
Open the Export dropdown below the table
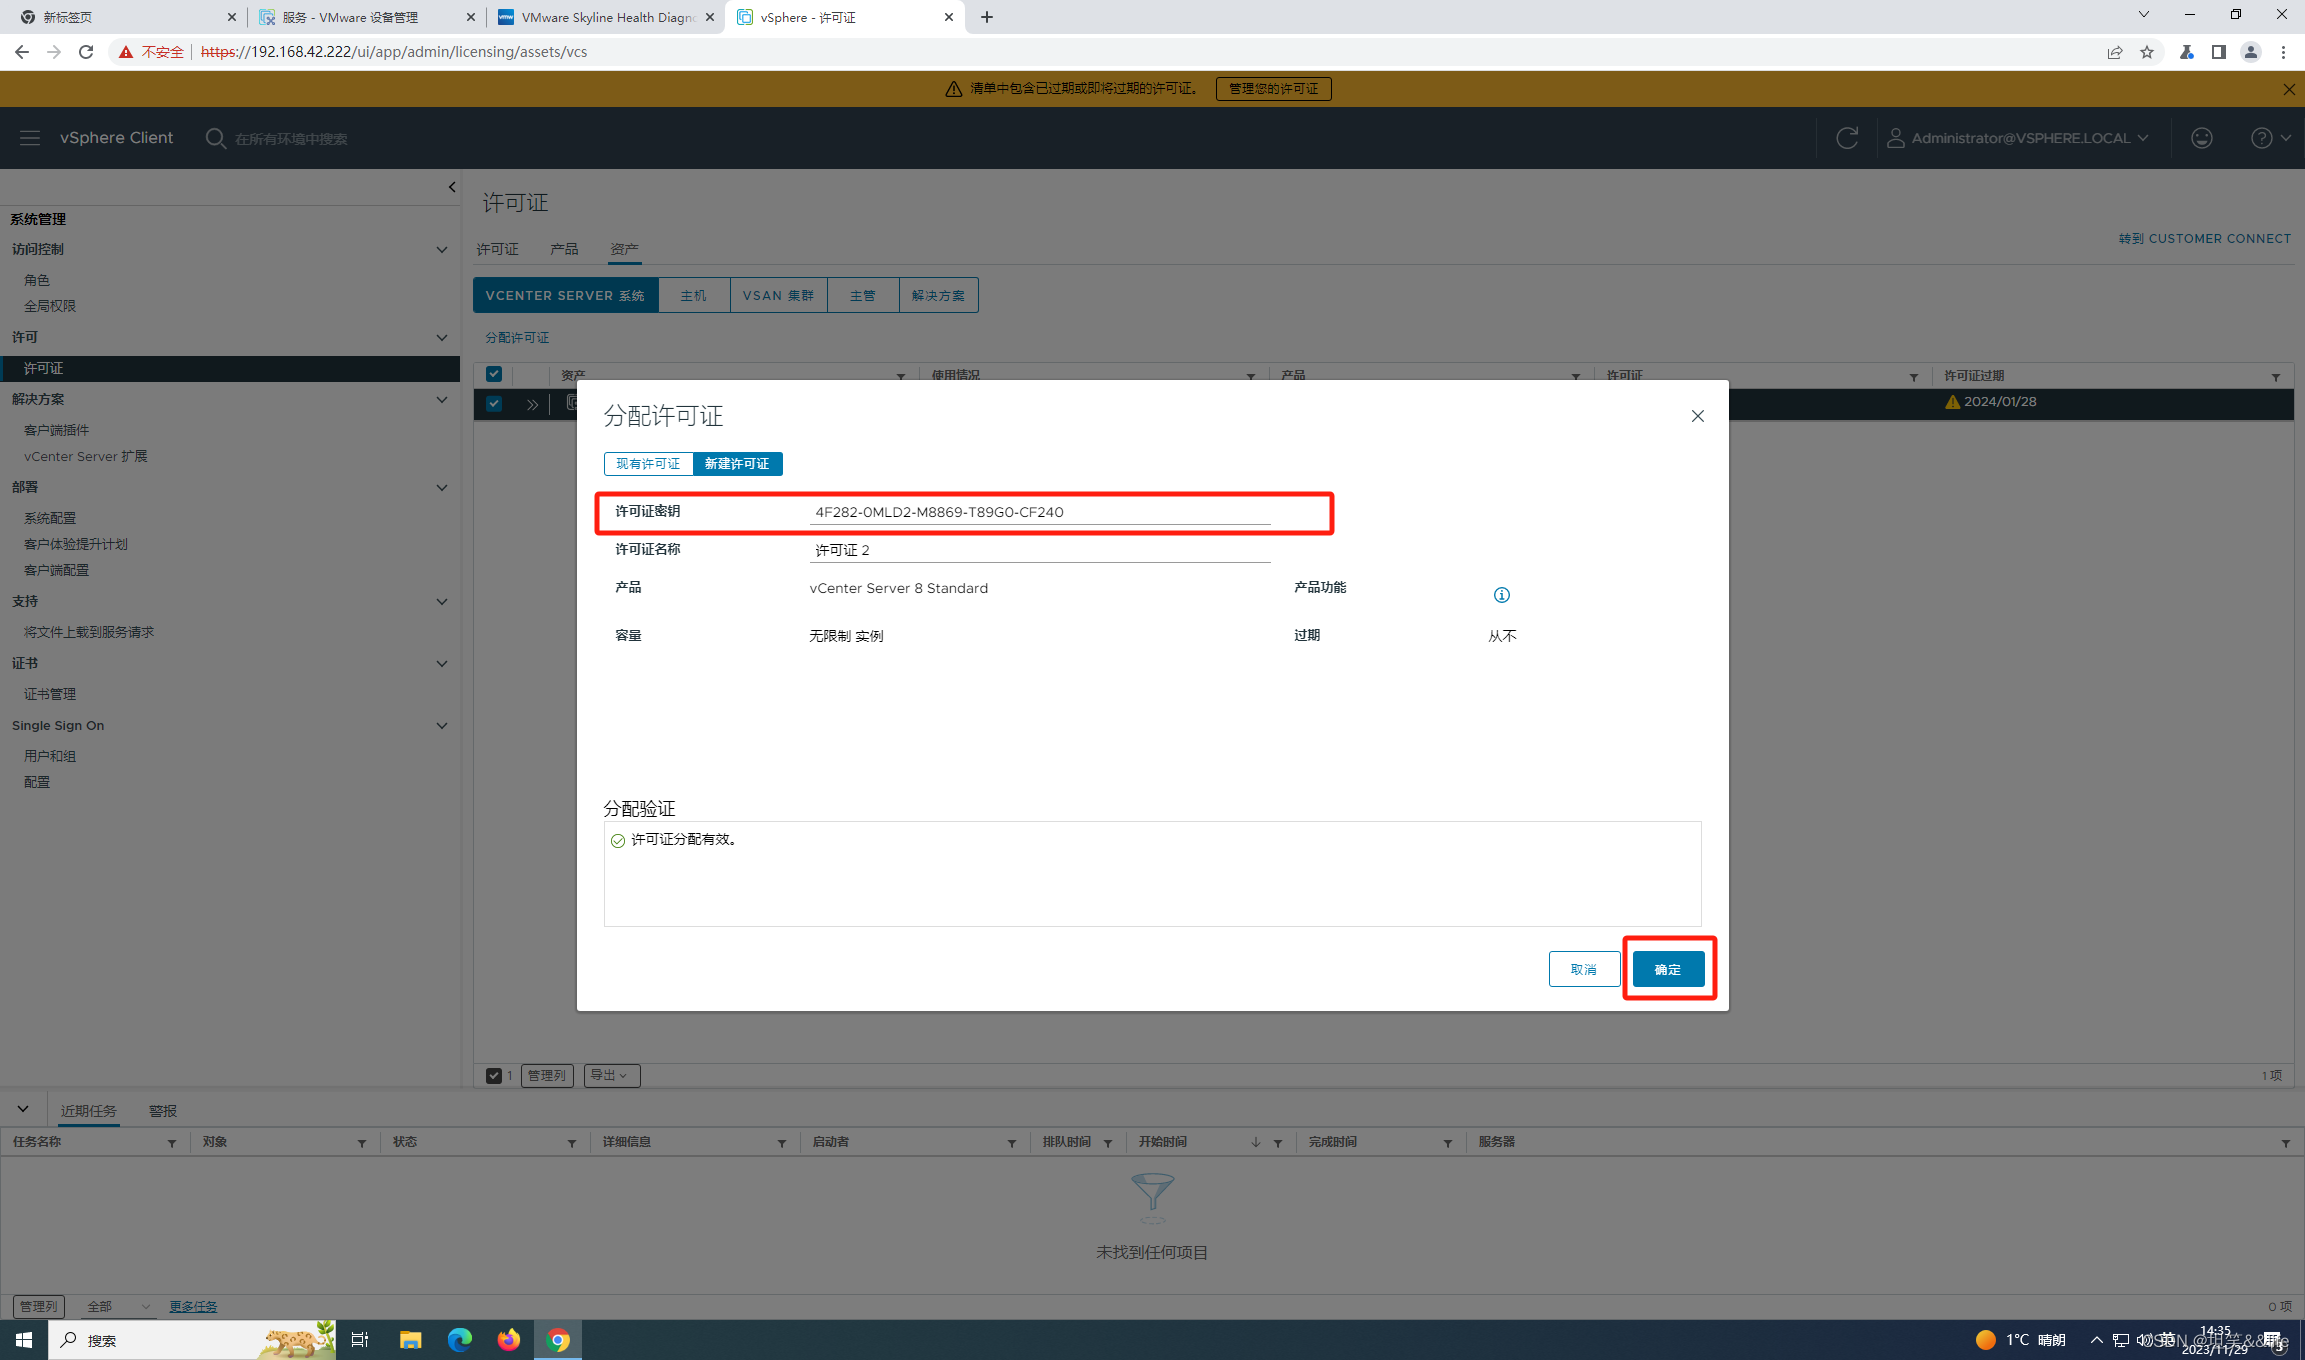tap(611, 1076)
